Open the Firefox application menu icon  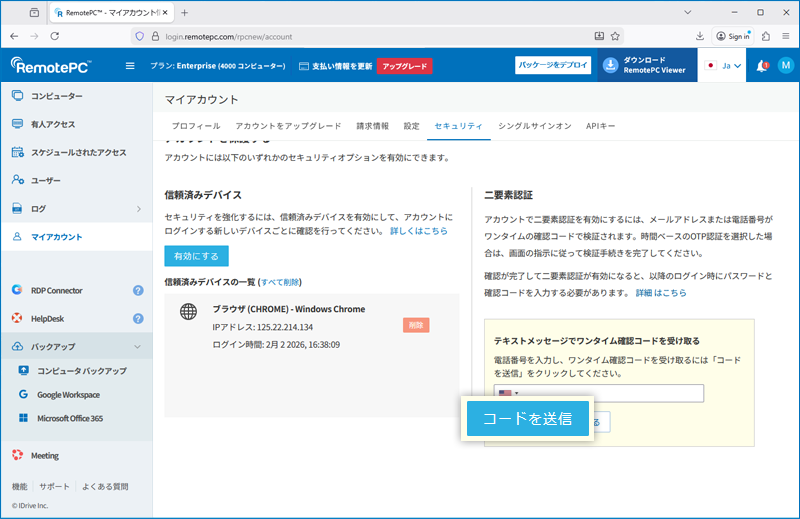pos(786,36)
